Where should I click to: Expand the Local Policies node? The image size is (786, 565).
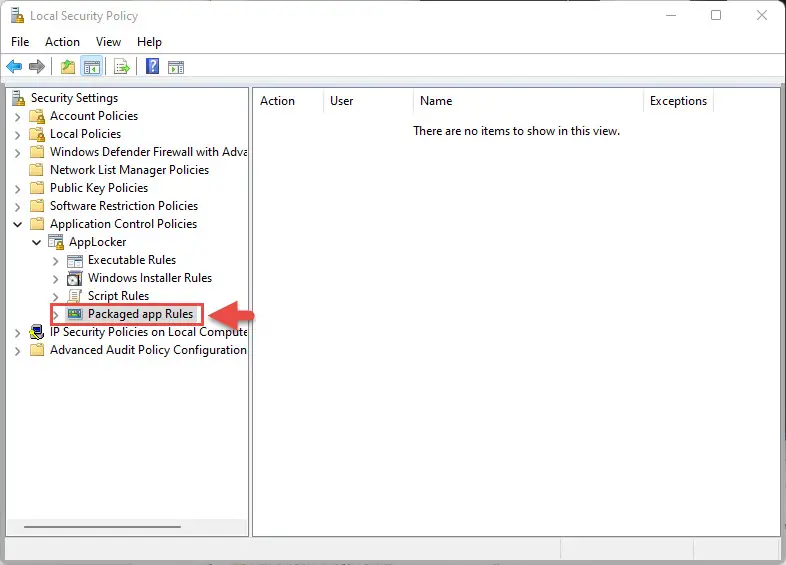[x=18, y=135]
